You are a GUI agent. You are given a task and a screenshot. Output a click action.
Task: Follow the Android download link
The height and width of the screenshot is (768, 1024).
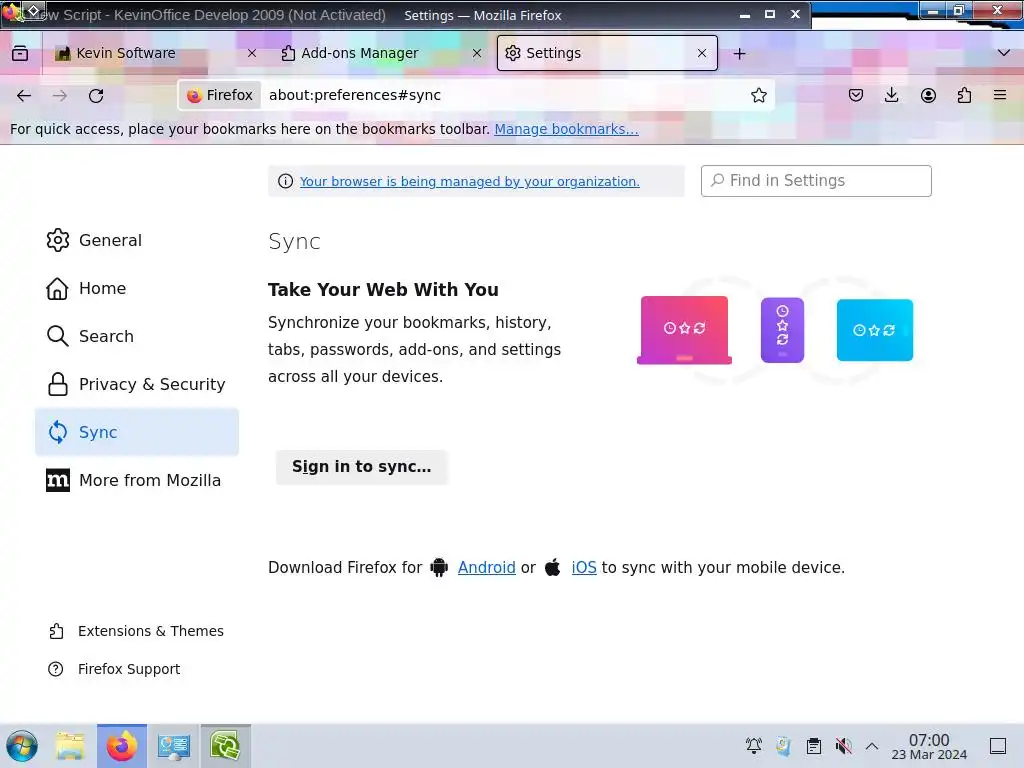coord(487,568)
